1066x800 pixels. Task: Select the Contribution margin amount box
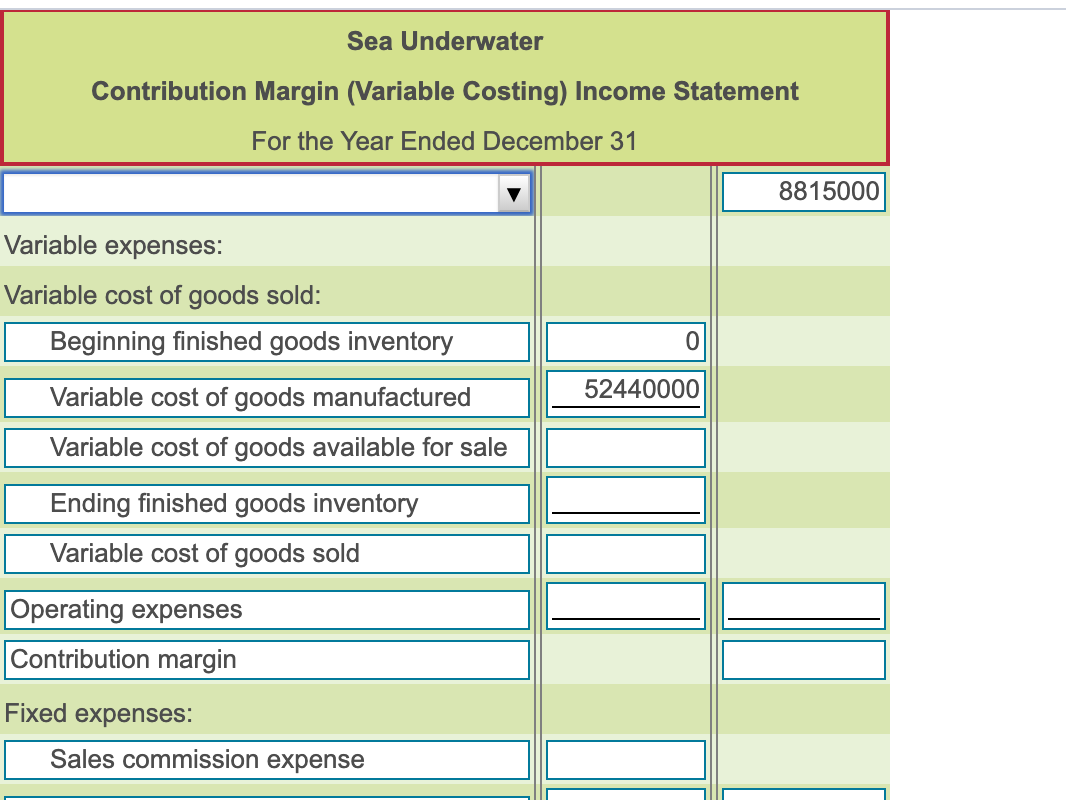click(x=803, y=659)
